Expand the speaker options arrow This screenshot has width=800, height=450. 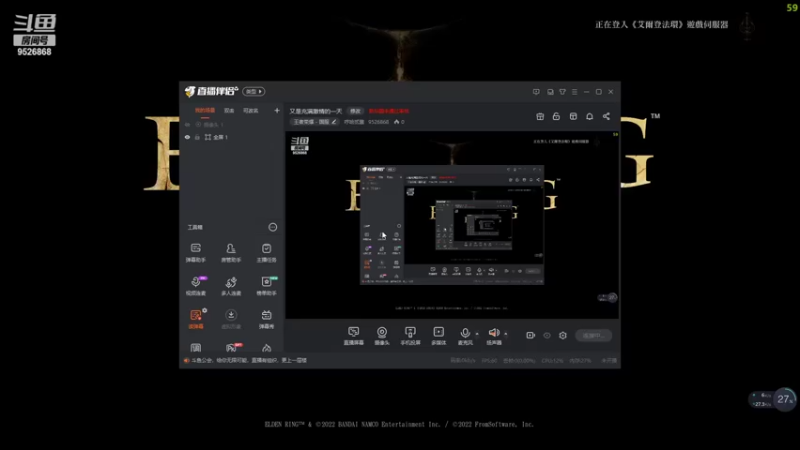[506, 334]
